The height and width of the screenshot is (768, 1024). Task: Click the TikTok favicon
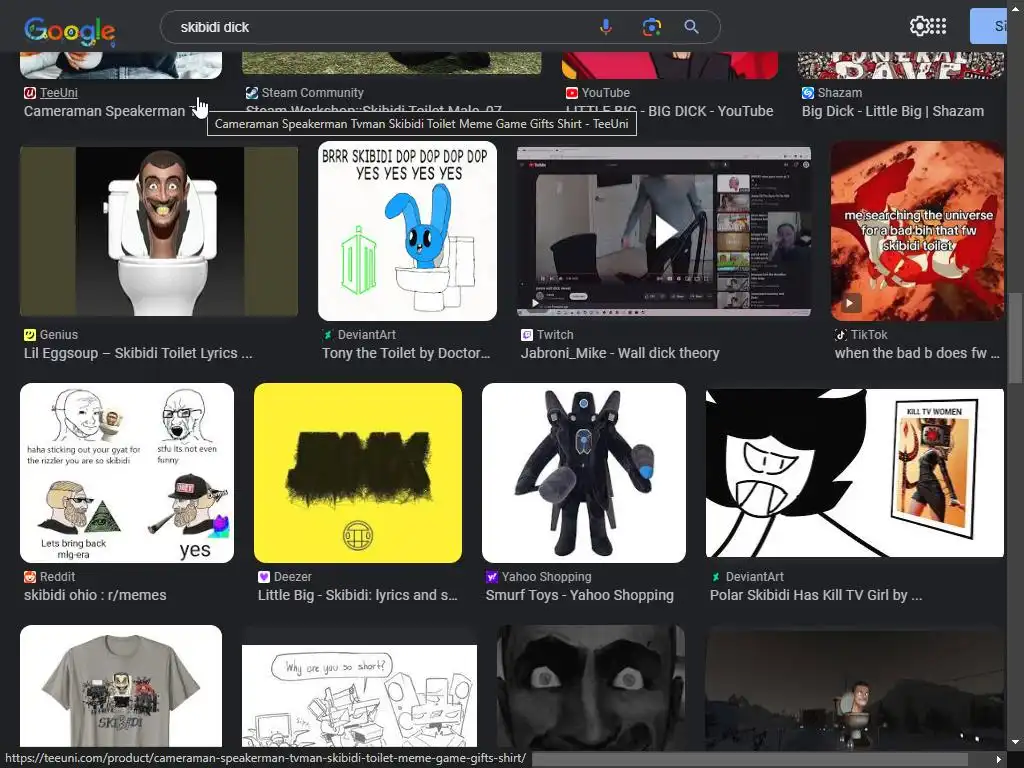pyautogui.click(x=840, y=334)
